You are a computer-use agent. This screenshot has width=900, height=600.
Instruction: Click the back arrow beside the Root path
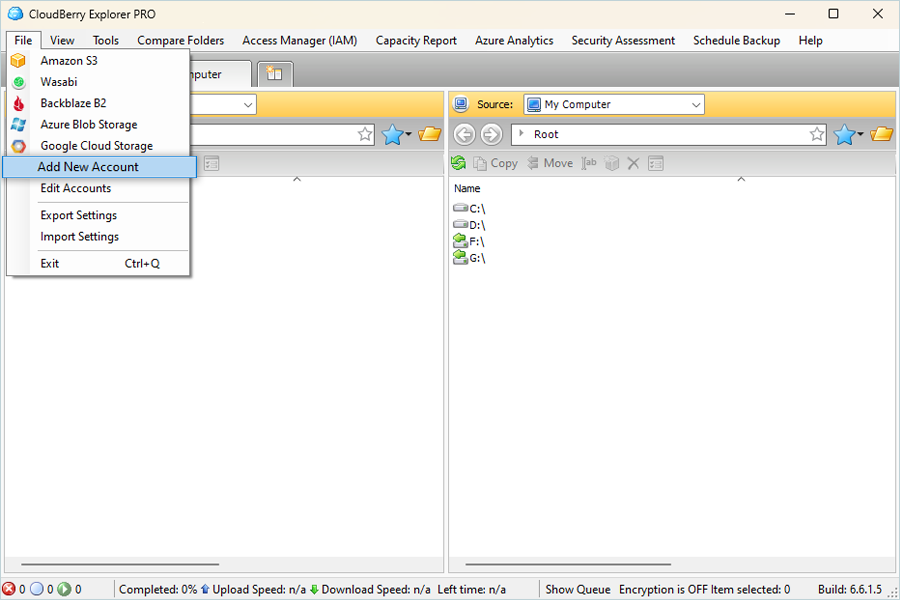tap(464, 134)
